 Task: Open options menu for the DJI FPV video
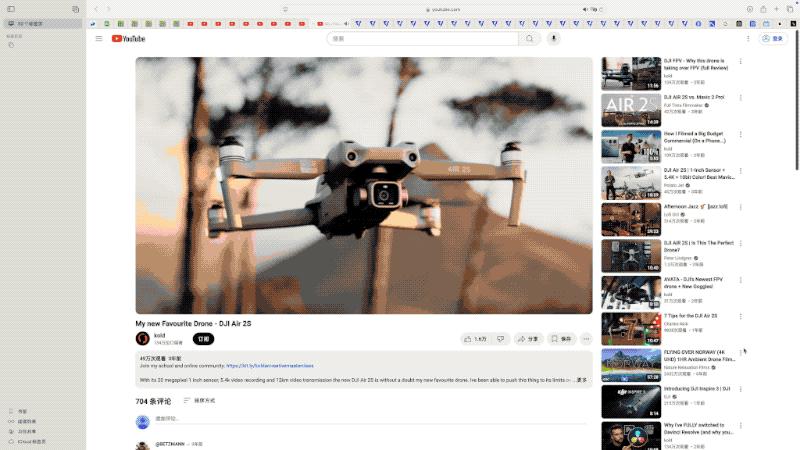pyautogui.click(x=741, y=61)
